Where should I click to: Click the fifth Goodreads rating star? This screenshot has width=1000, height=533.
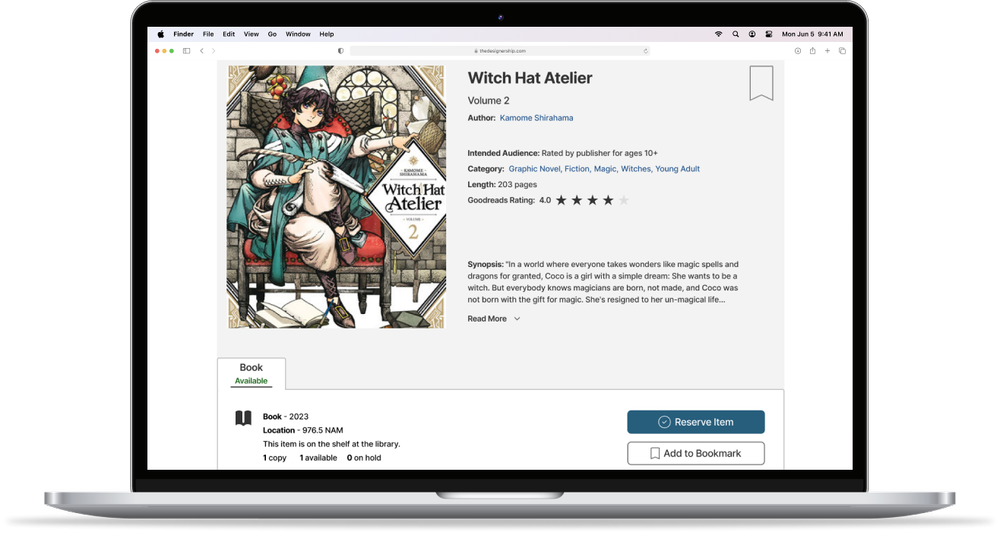[x=624, y=200]
